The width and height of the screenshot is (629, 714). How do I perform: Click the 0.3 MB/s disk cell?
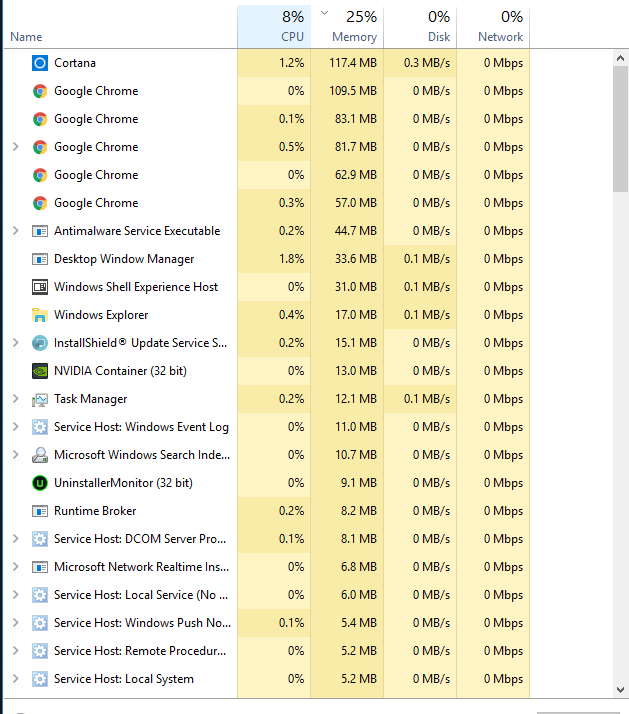(420, 63)
